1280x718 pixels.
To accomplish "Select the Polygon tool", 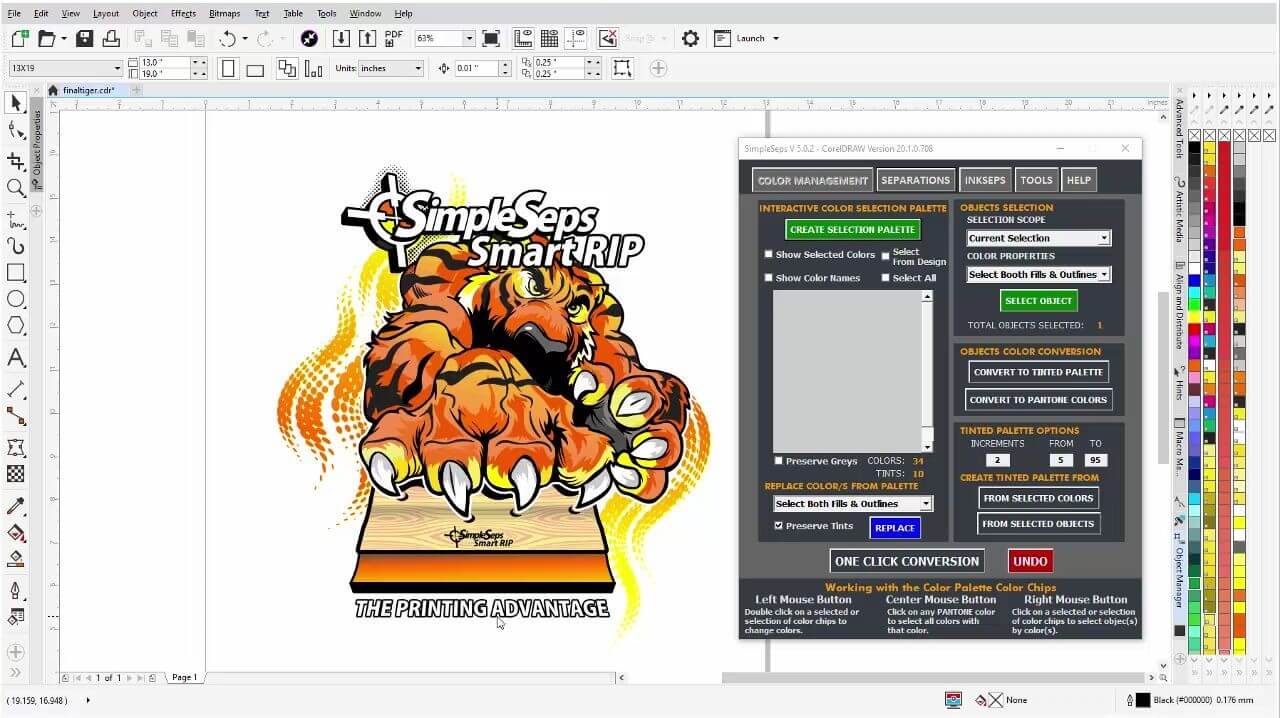I will 16,326.
